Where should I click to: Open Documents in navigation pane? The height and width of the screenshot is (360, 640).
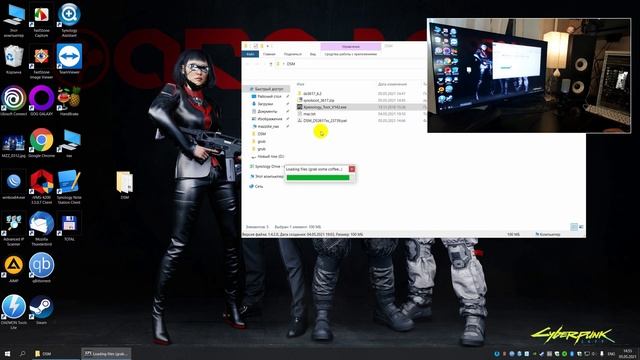[267, 111]
